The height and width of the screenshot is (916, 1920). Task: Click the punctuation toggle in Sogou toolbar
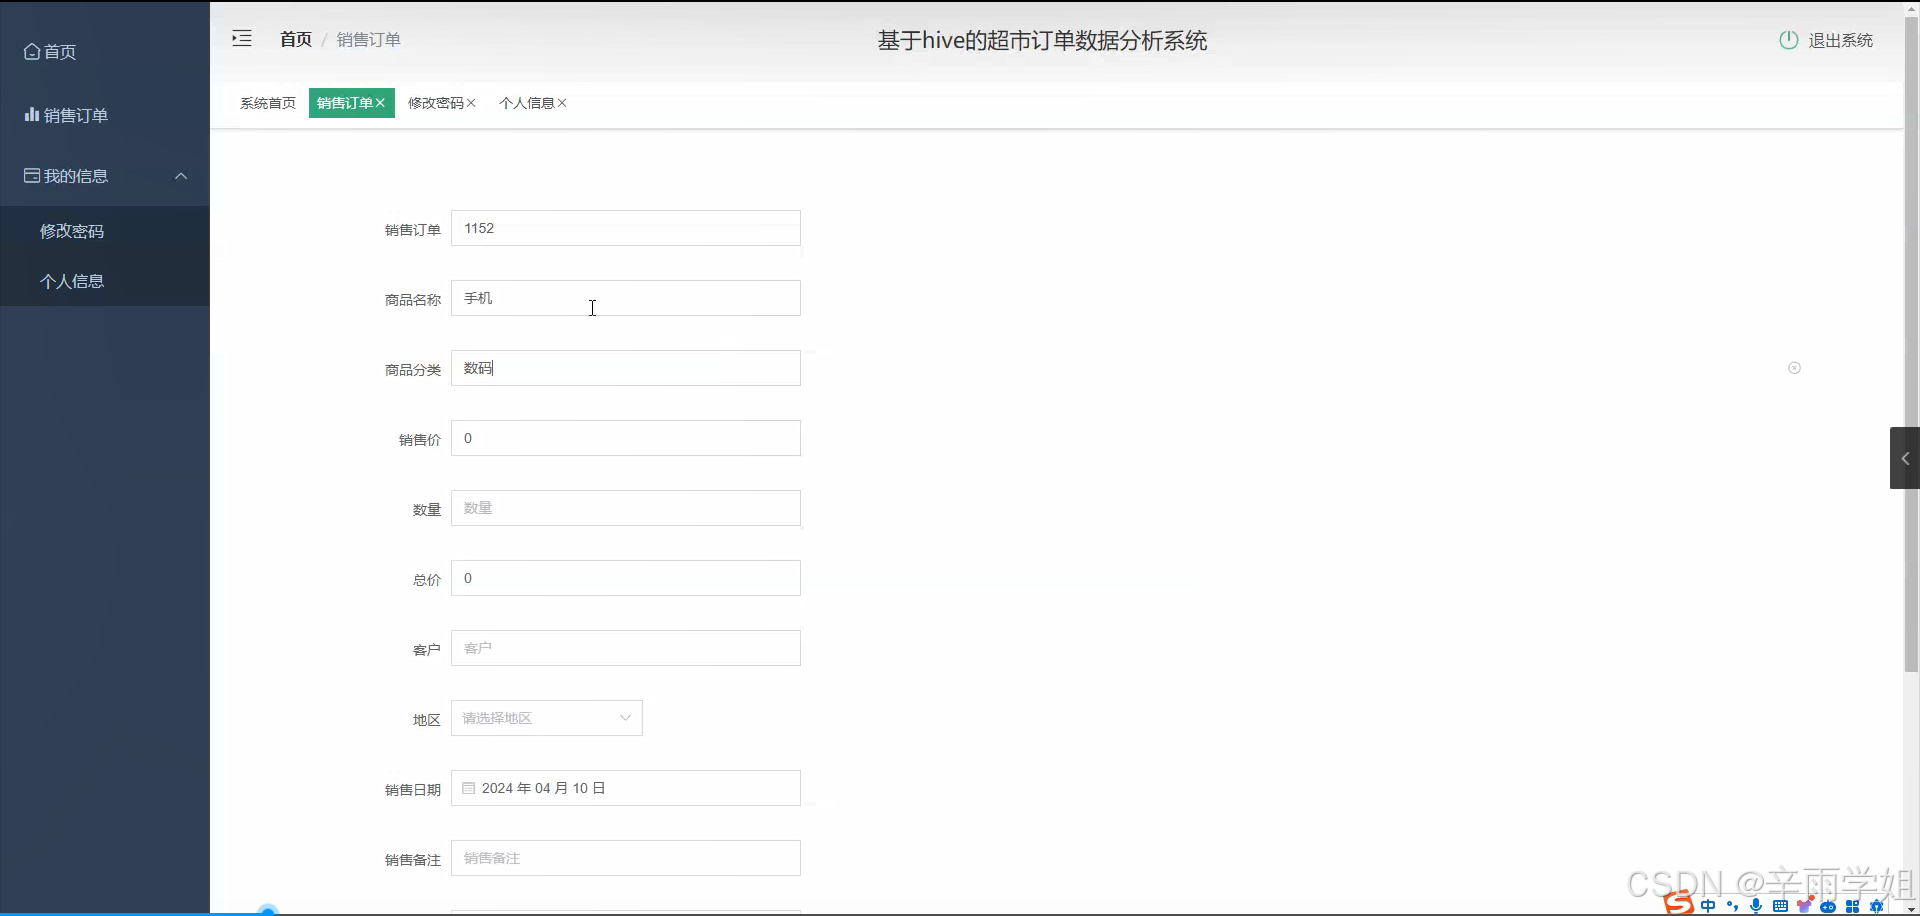coord(1733,906)
